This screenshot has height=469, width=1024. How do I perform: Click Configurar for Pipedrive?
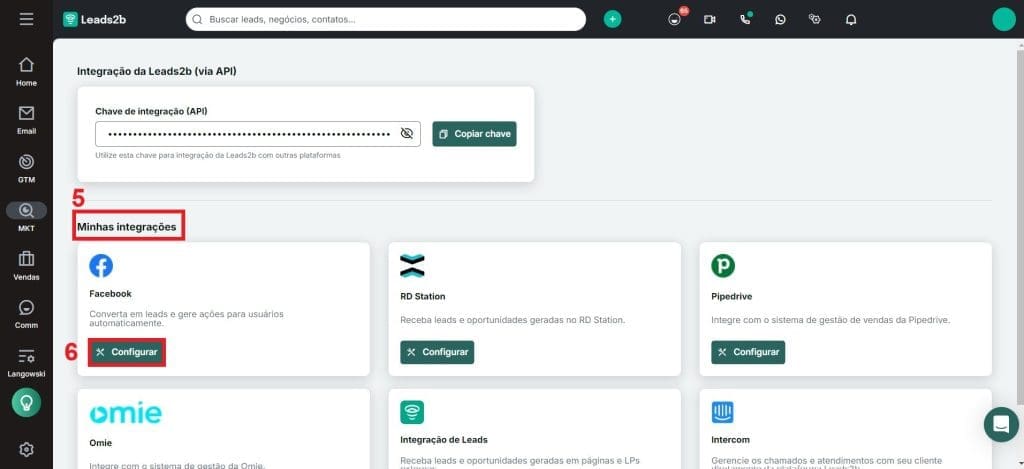pos(748,352)
